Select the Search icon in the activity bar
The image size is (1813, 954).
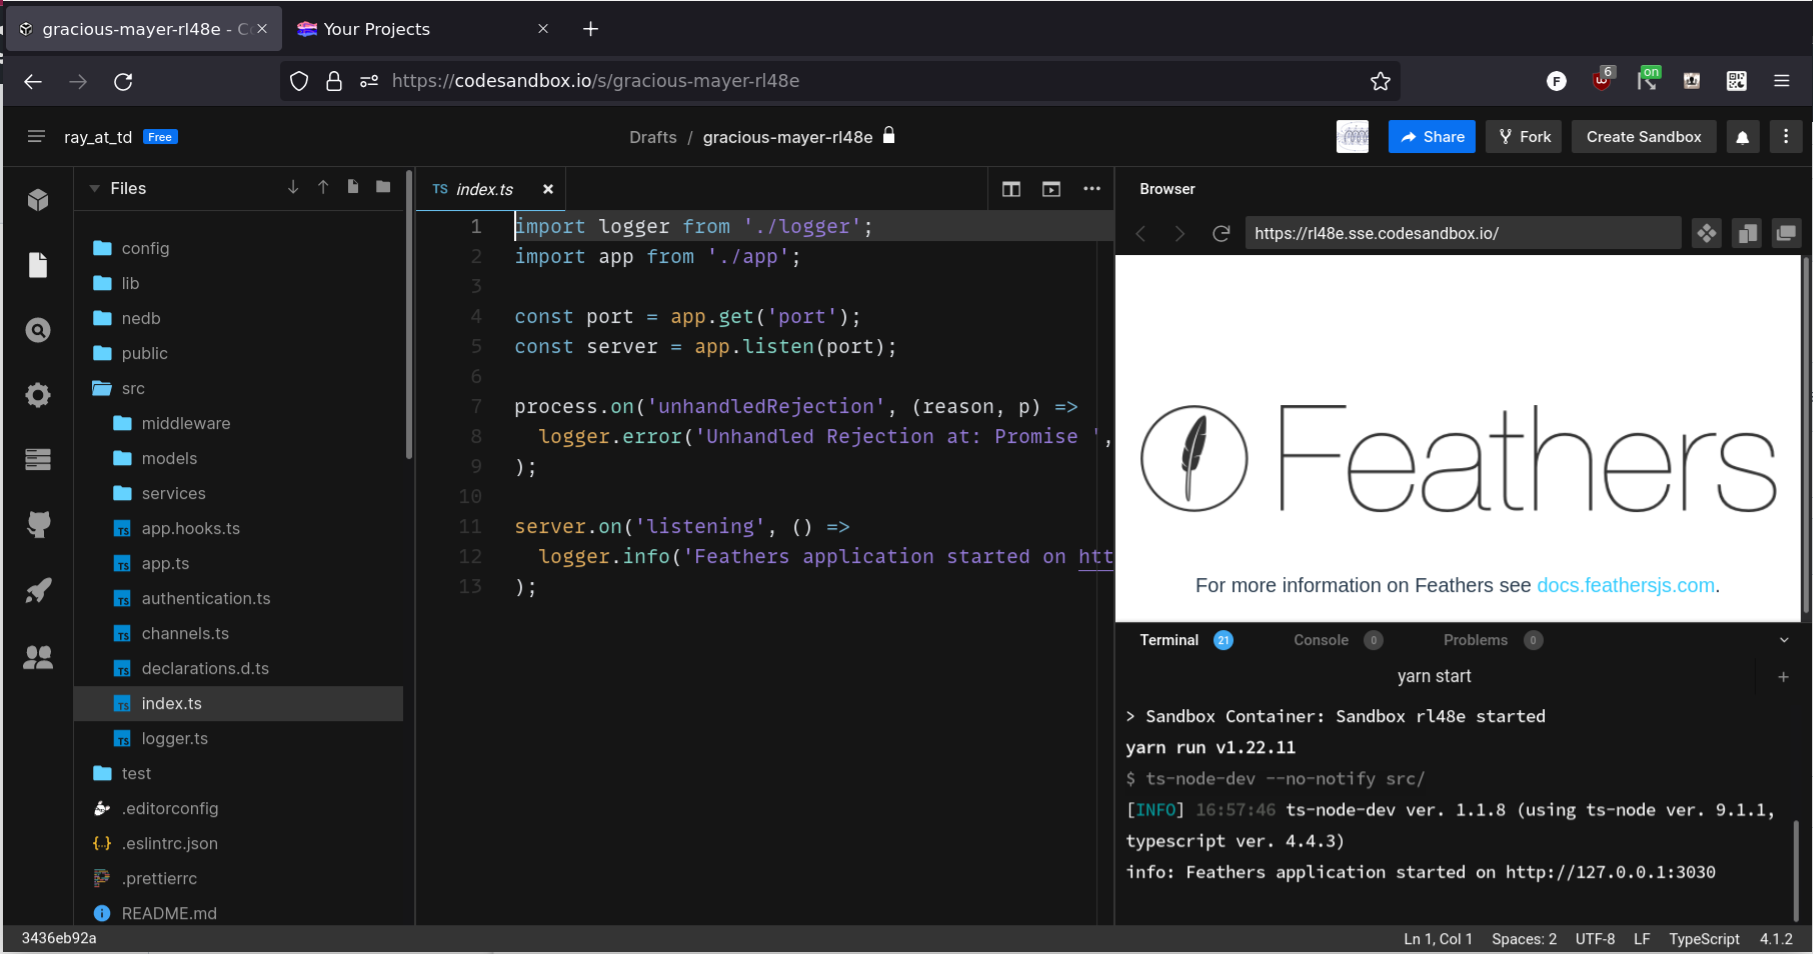pyautogui.click(x=38, y=330)
